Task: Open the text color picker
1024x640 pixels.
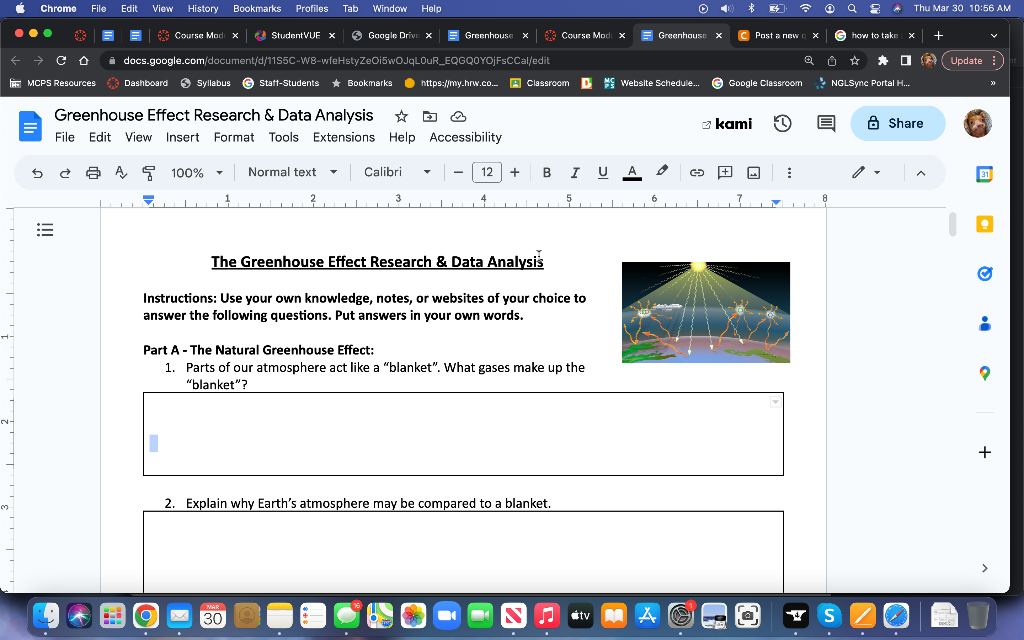Action: point(632,172)
